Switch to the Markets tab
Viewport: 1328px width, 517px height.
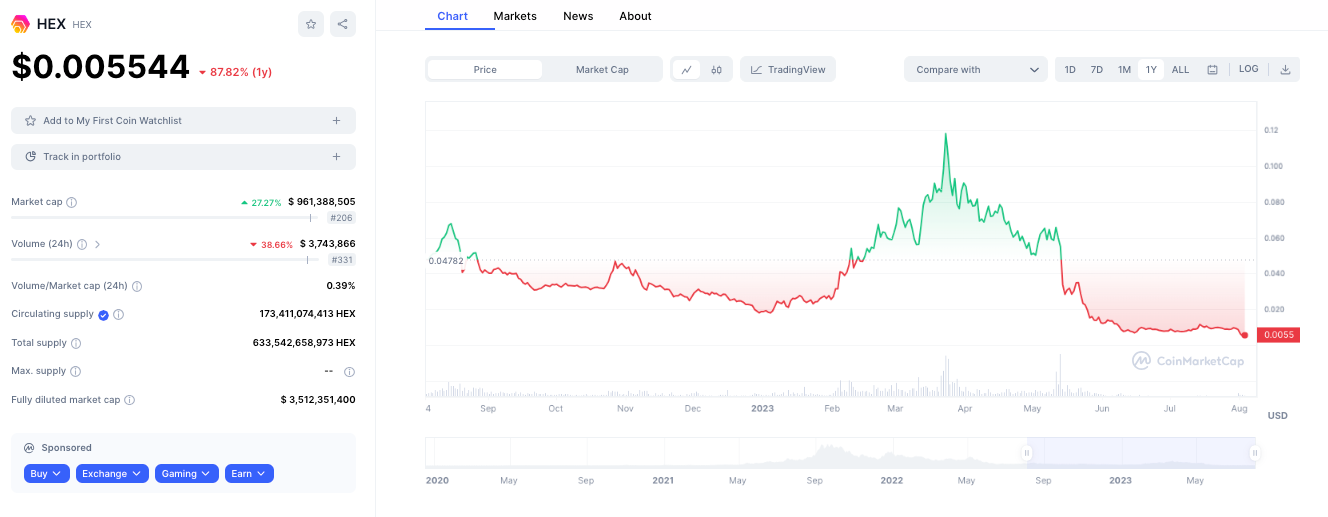coord(515,16)
